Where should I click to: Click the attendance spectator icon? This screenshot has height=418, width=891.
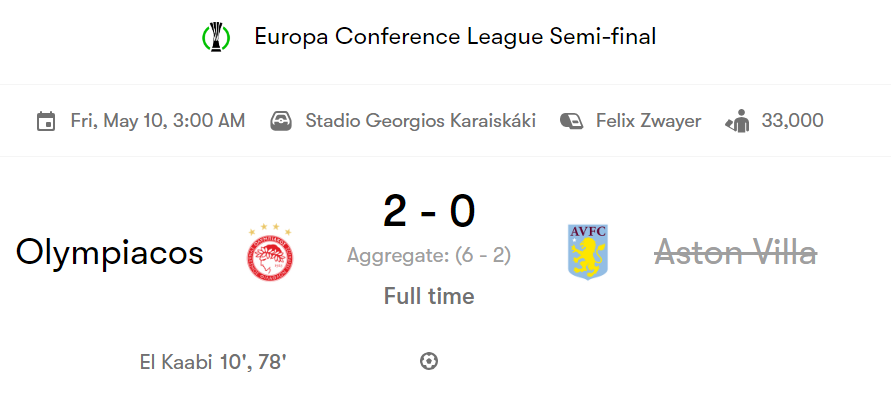click(738, 122)
